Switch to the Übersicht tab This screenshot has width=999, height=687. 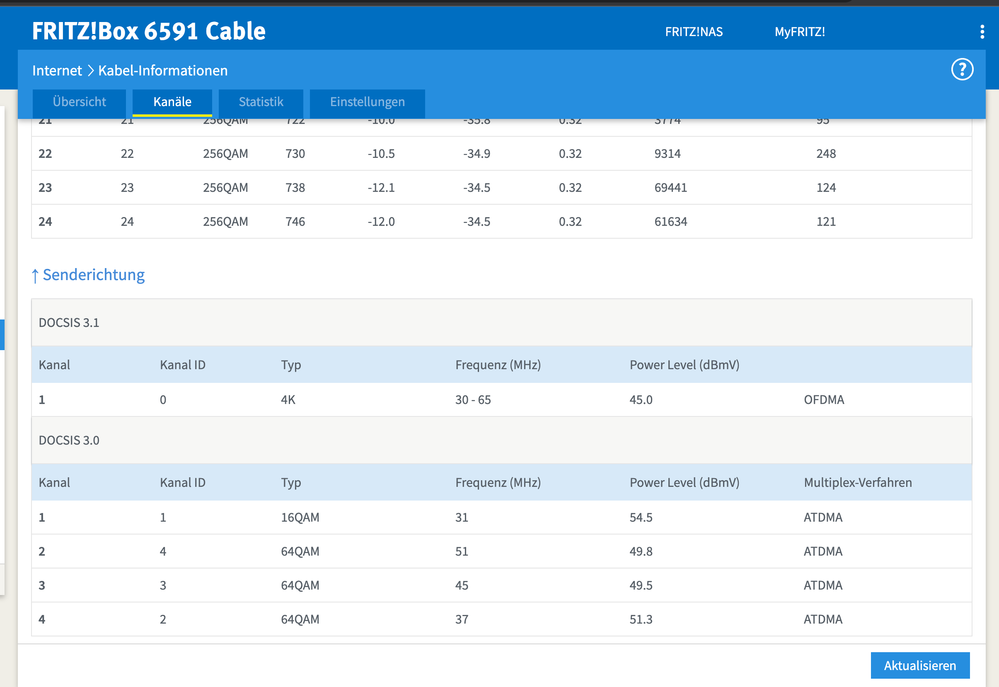tap(79, 102)
